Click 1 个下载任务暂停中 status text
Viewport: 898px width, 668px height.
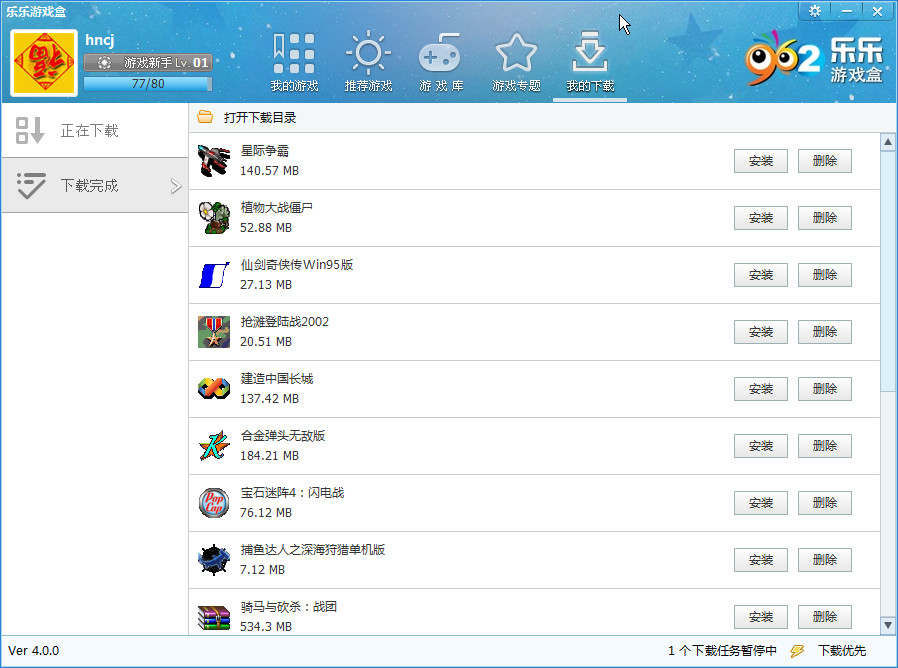[x=722, y=651]
